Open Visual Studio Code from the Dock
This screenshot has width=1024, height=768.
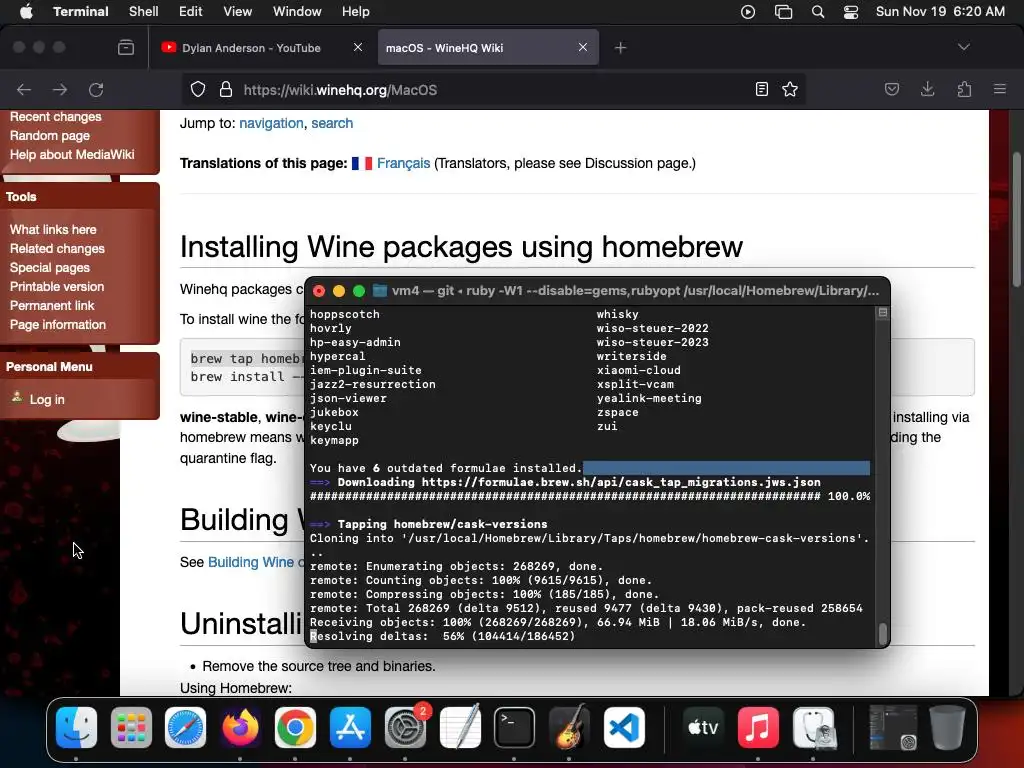pyautogui.click(x=624, y=727)
